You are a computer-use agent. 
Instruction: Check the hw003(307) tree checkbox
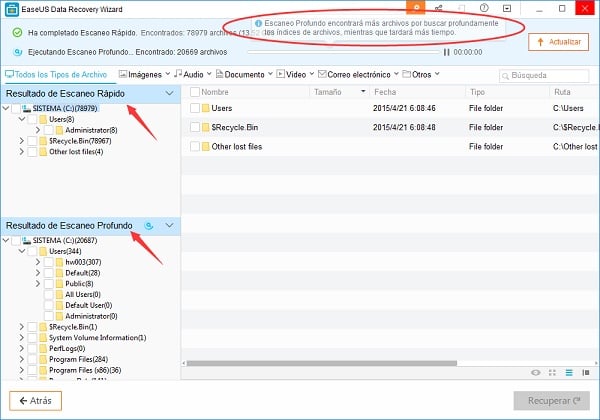pyautogui.click(x=48, y=262)
